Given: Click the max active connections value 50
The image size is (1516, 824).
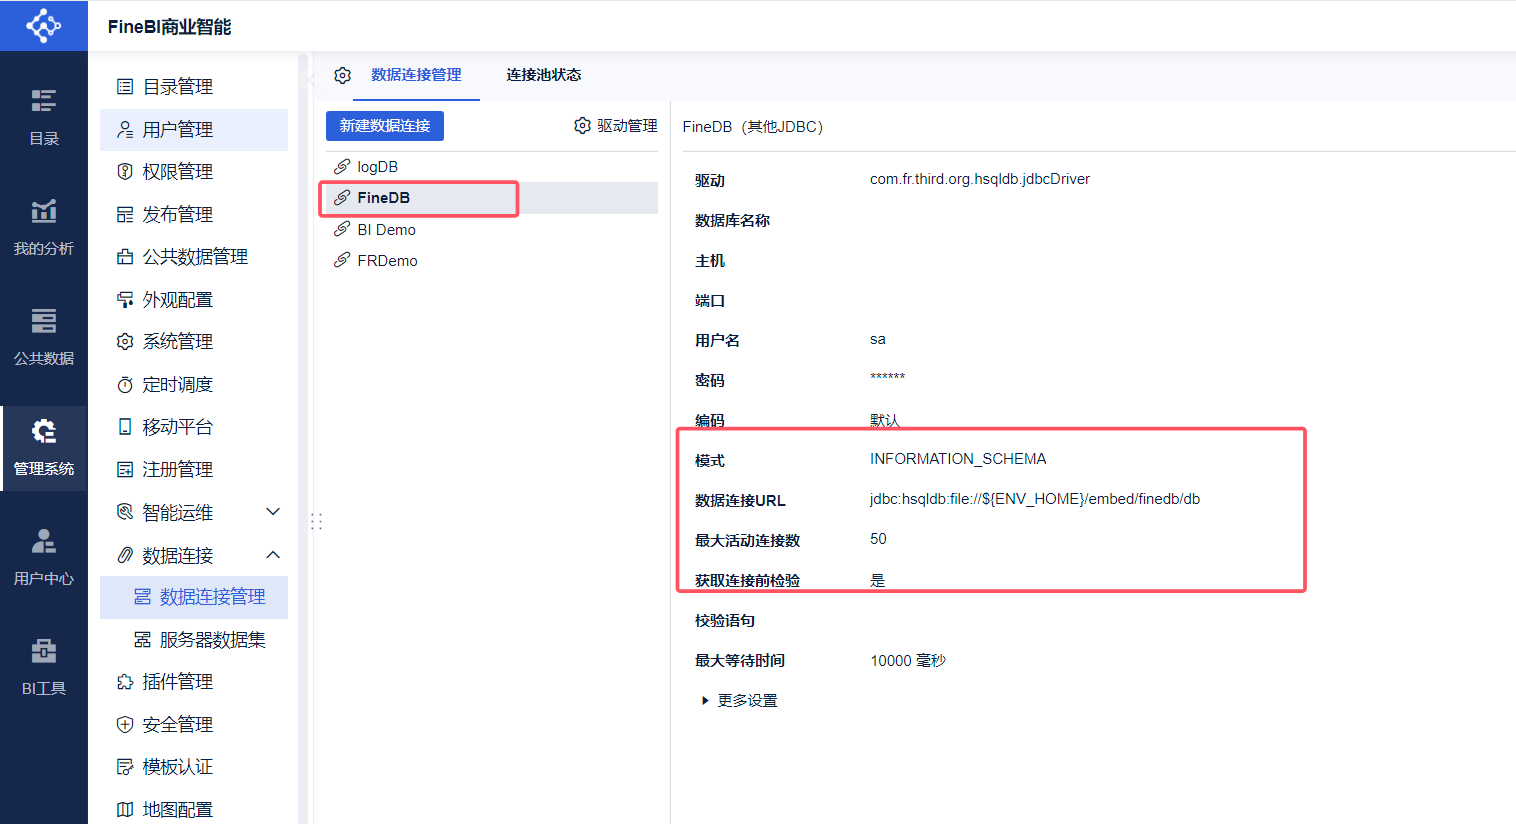Looking at the screenshot, I should 878,539.
